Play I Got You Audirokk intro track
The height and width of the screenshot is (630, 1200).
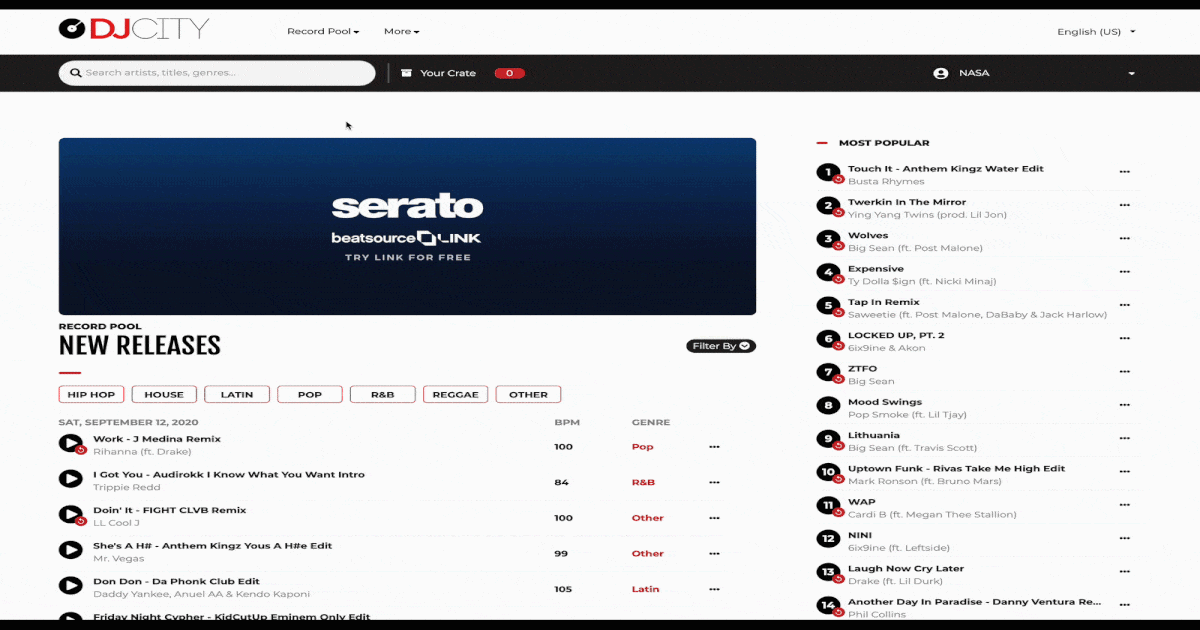pos(70,478)
